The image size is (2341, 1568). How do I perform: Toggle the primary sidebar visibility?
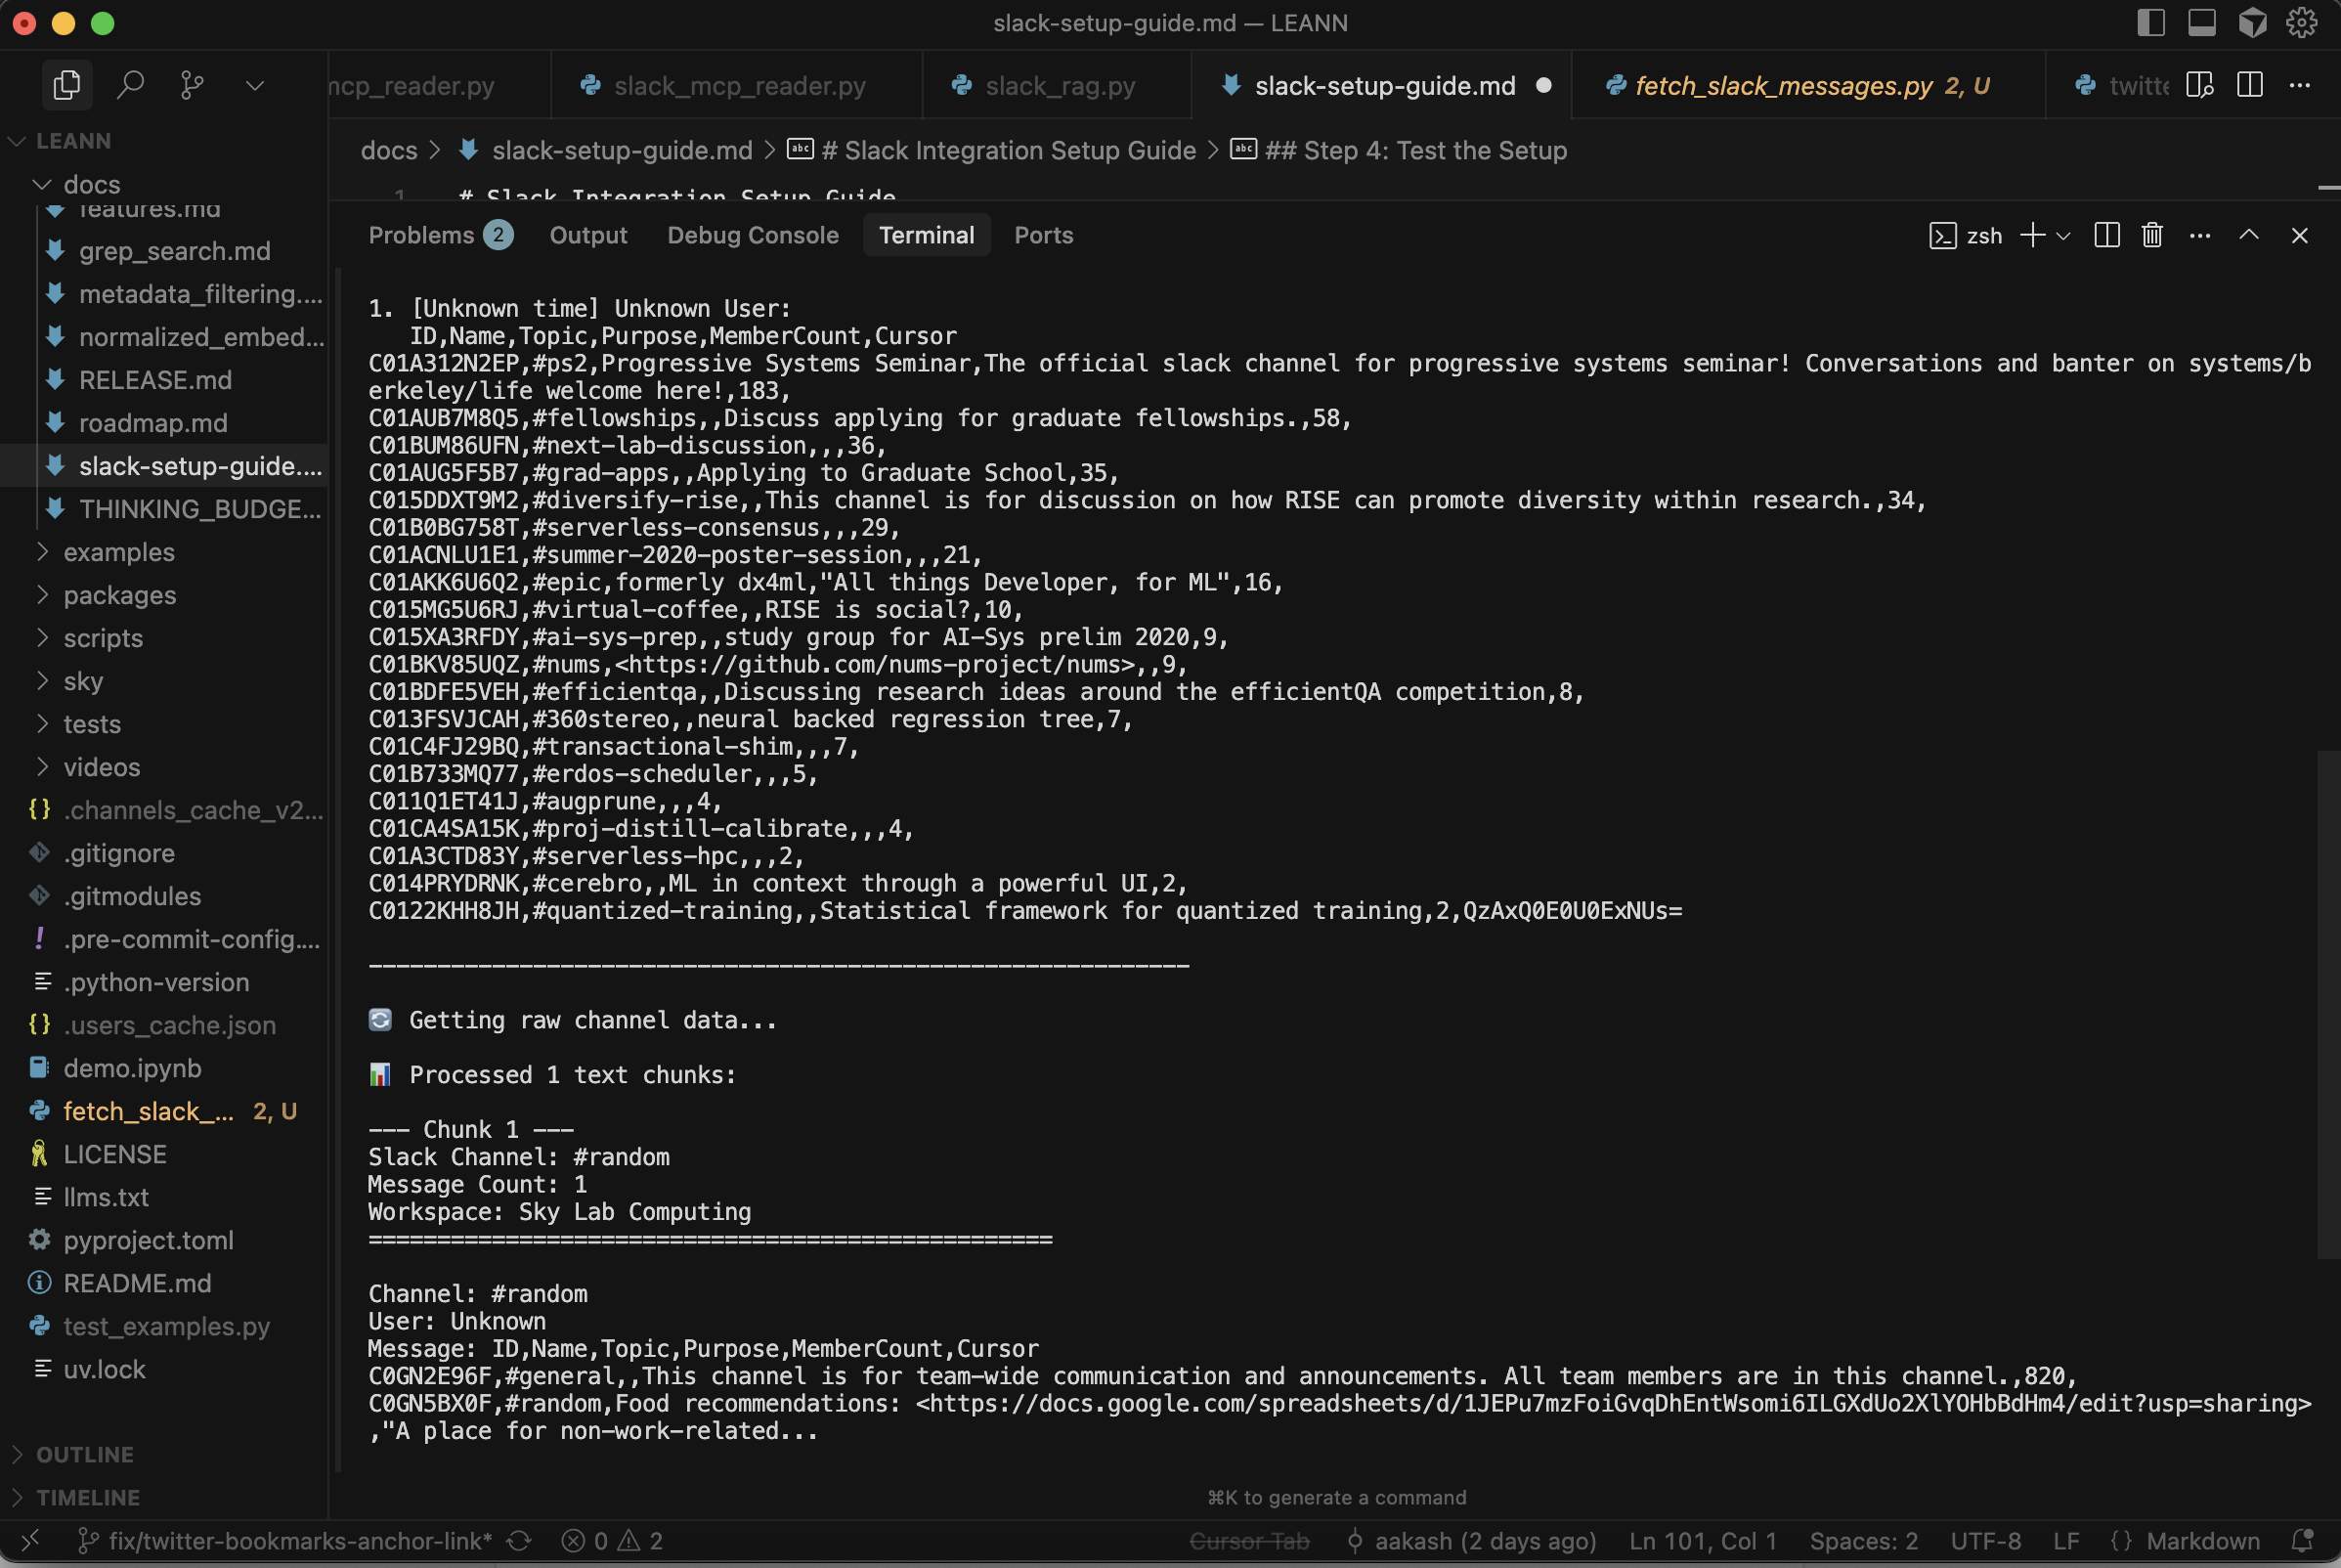pos(2150,23)
